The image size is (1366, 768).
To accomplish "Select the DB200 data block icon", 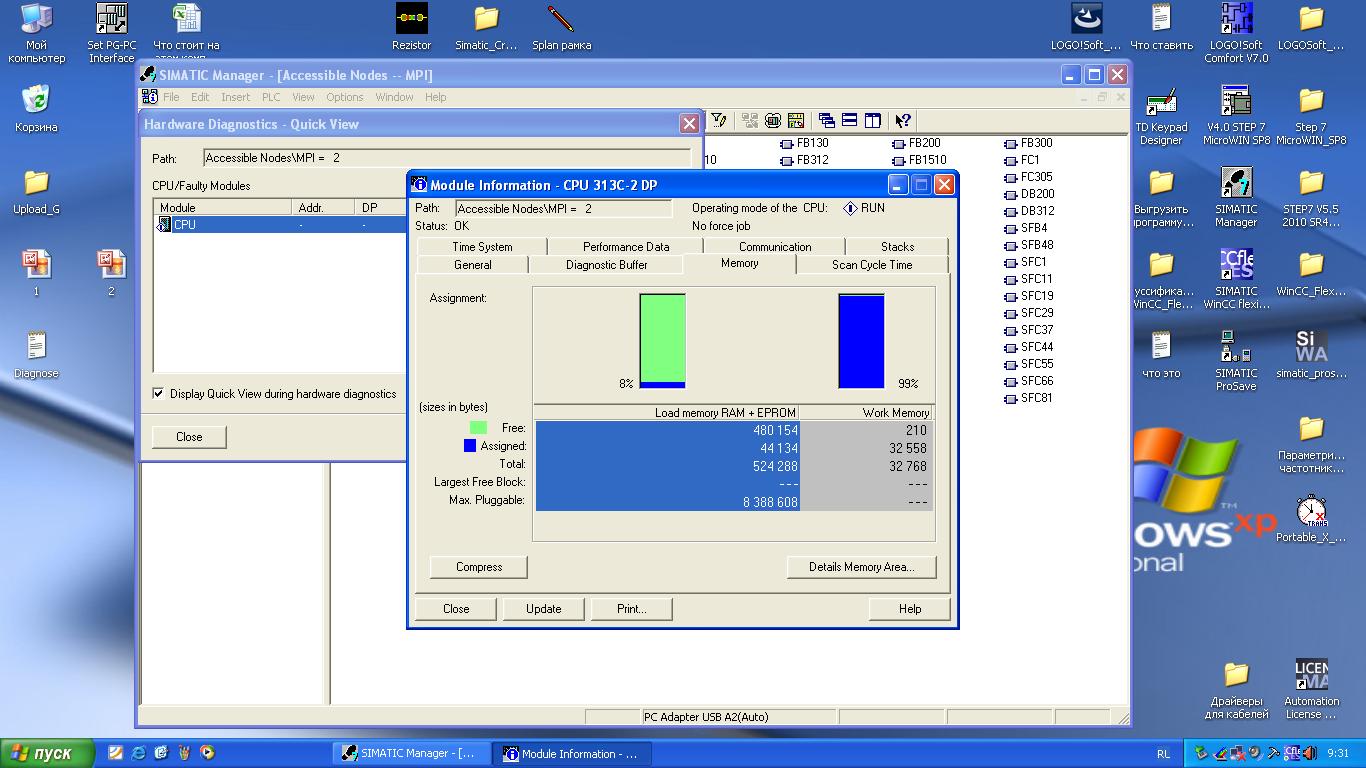I will point(1011,194).
